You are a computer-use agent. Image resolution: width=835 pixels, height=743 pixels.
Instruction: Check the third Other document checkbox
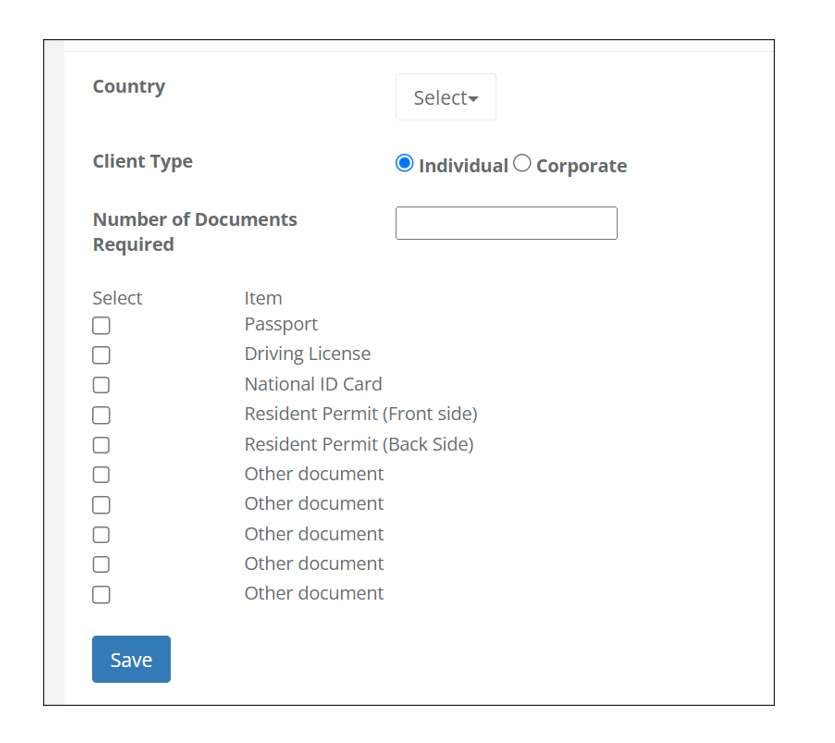coord(101,535)
